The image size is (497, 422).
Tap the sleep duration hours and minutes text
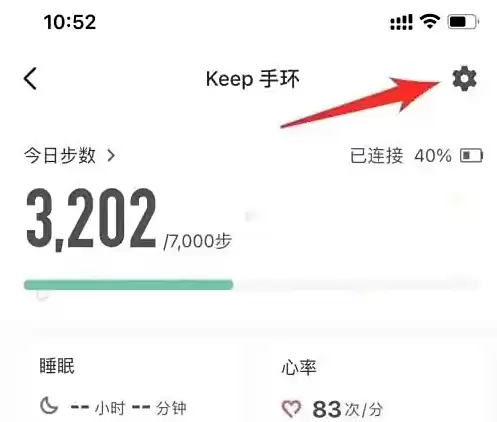(128, 408)
